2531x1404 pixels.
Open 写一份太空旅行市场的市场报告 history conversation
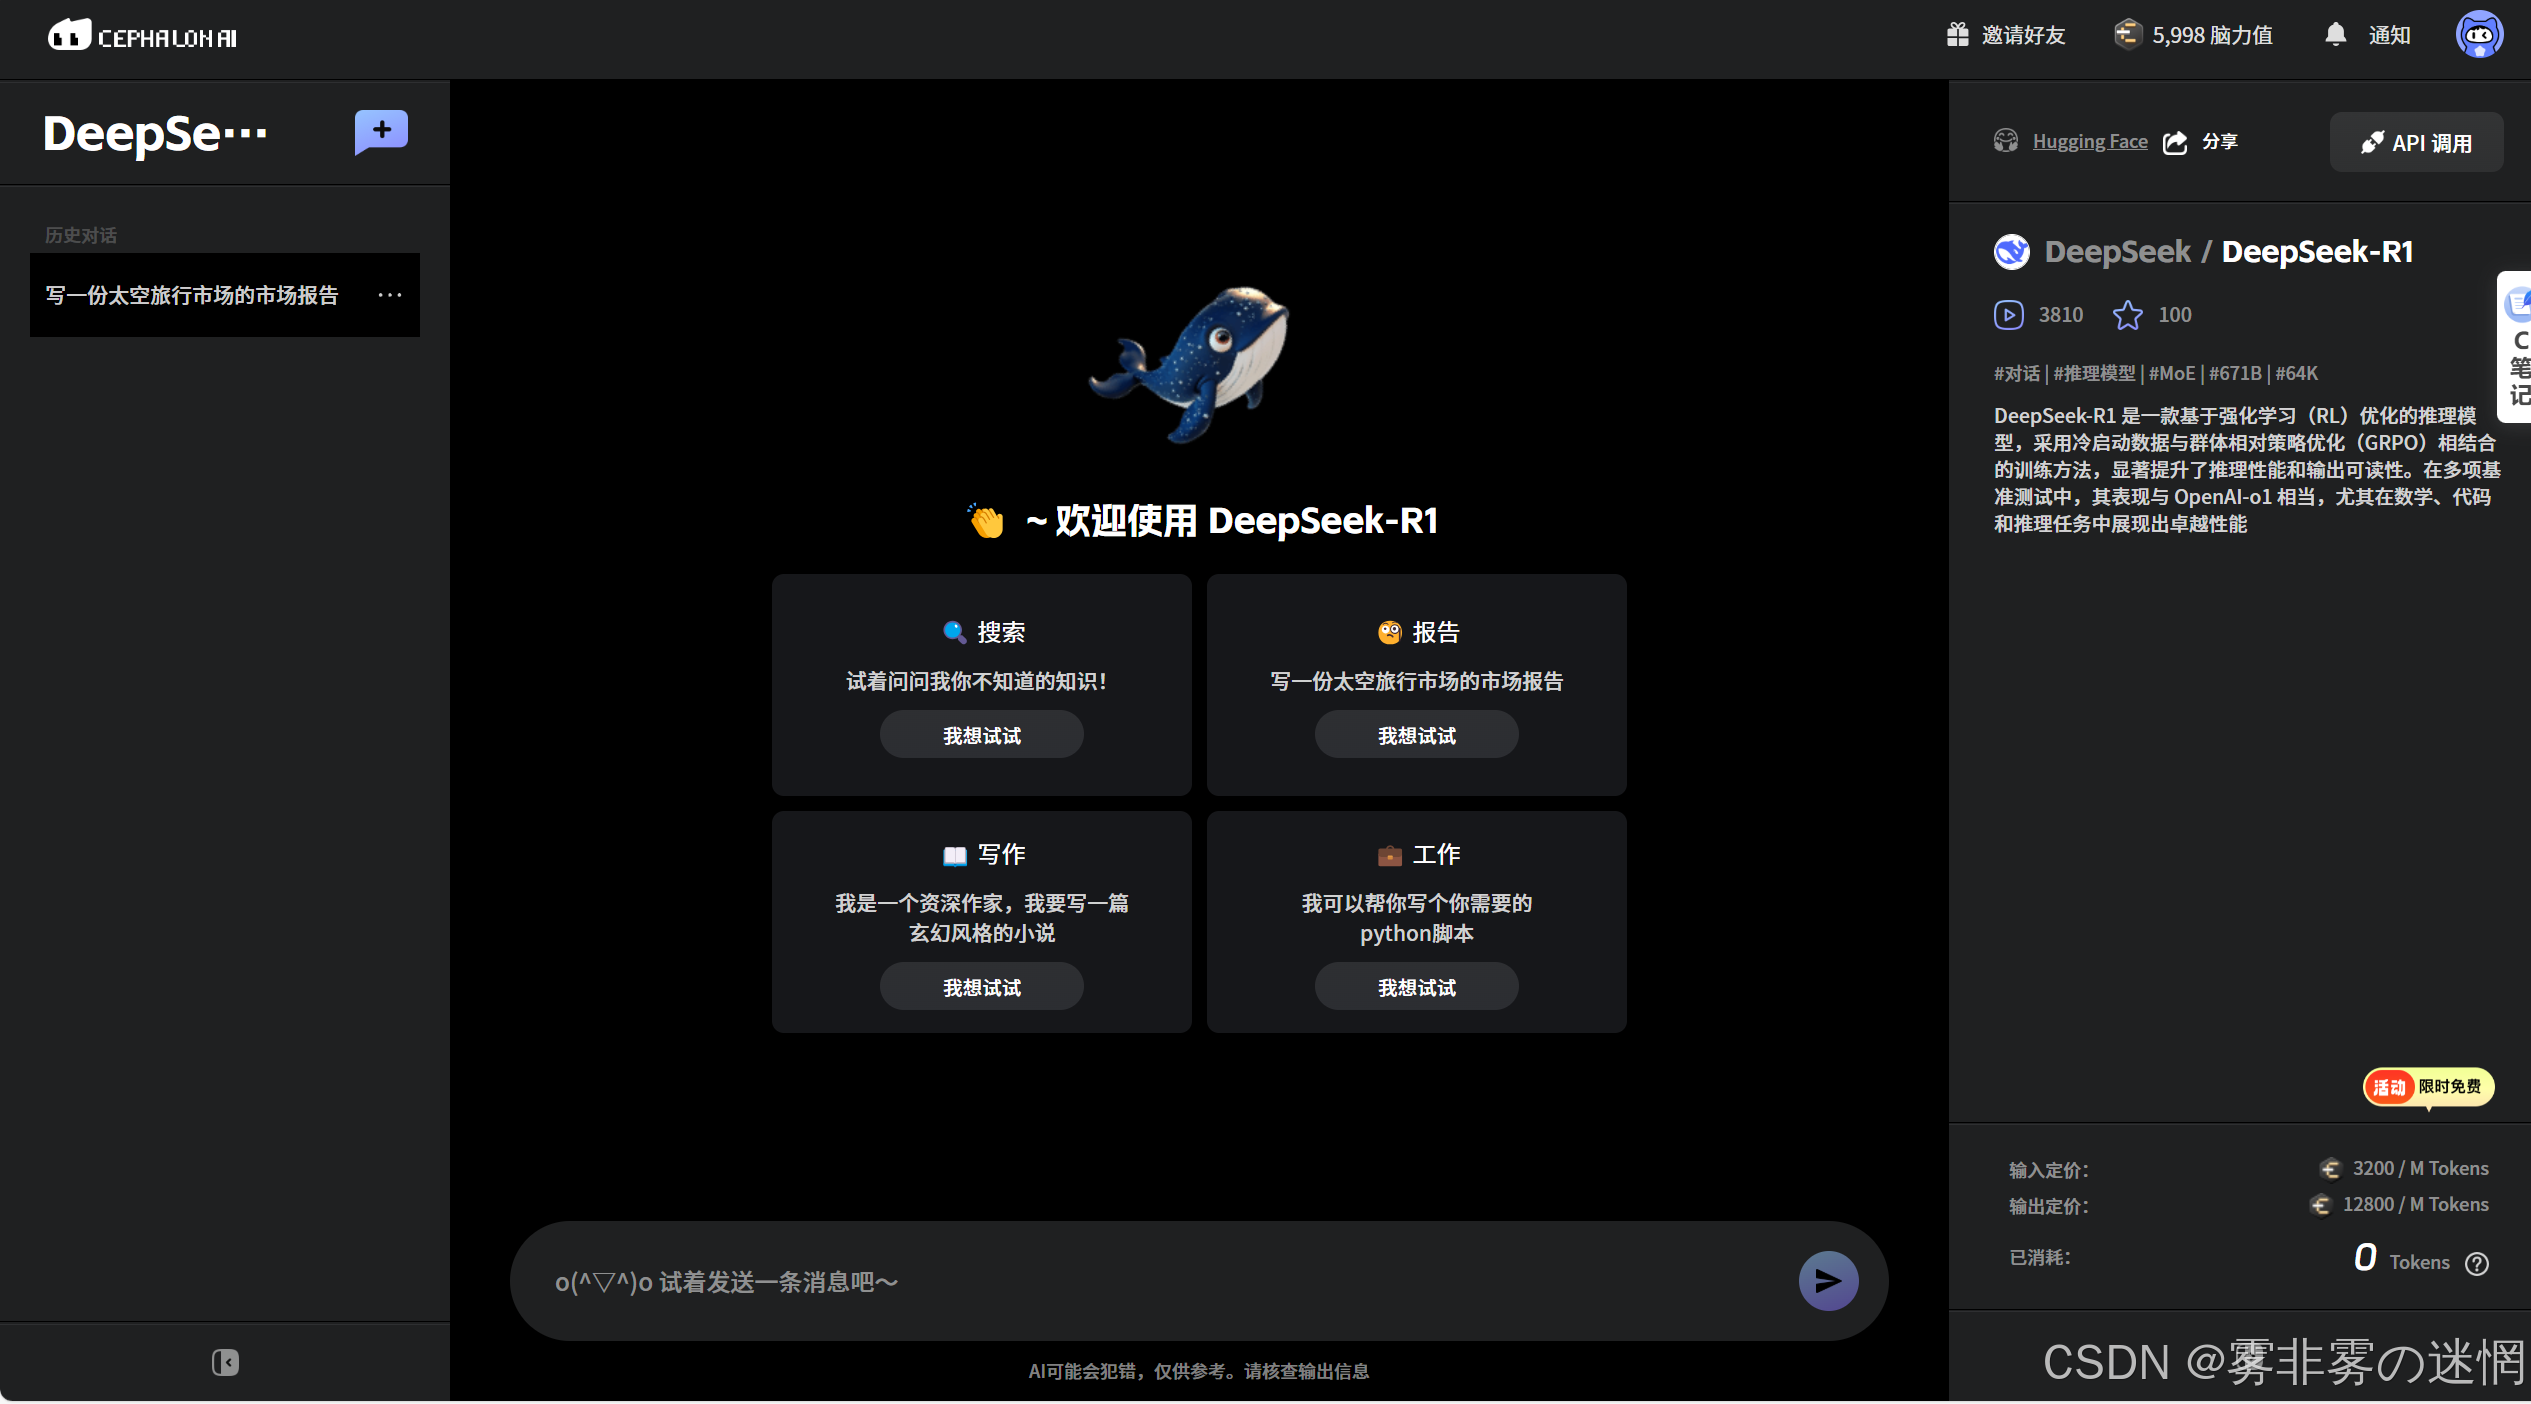click(x=192, y=295)
